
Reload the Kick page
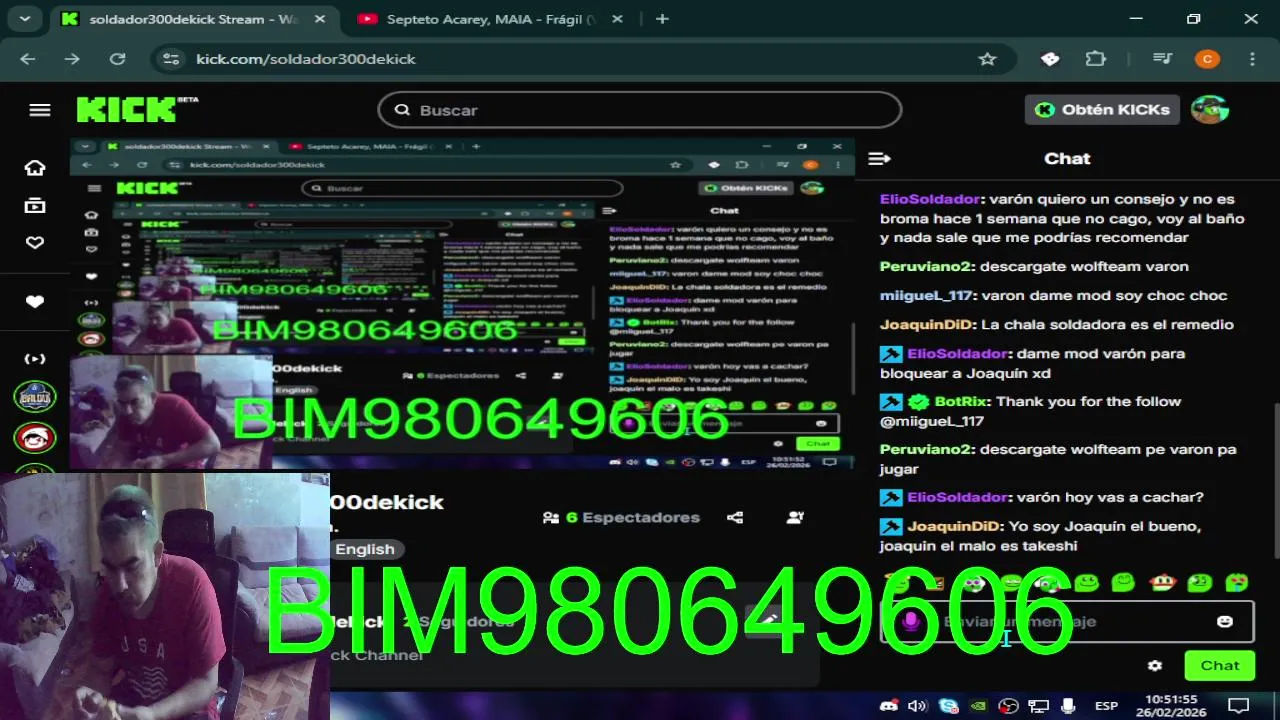pos(117,59)
